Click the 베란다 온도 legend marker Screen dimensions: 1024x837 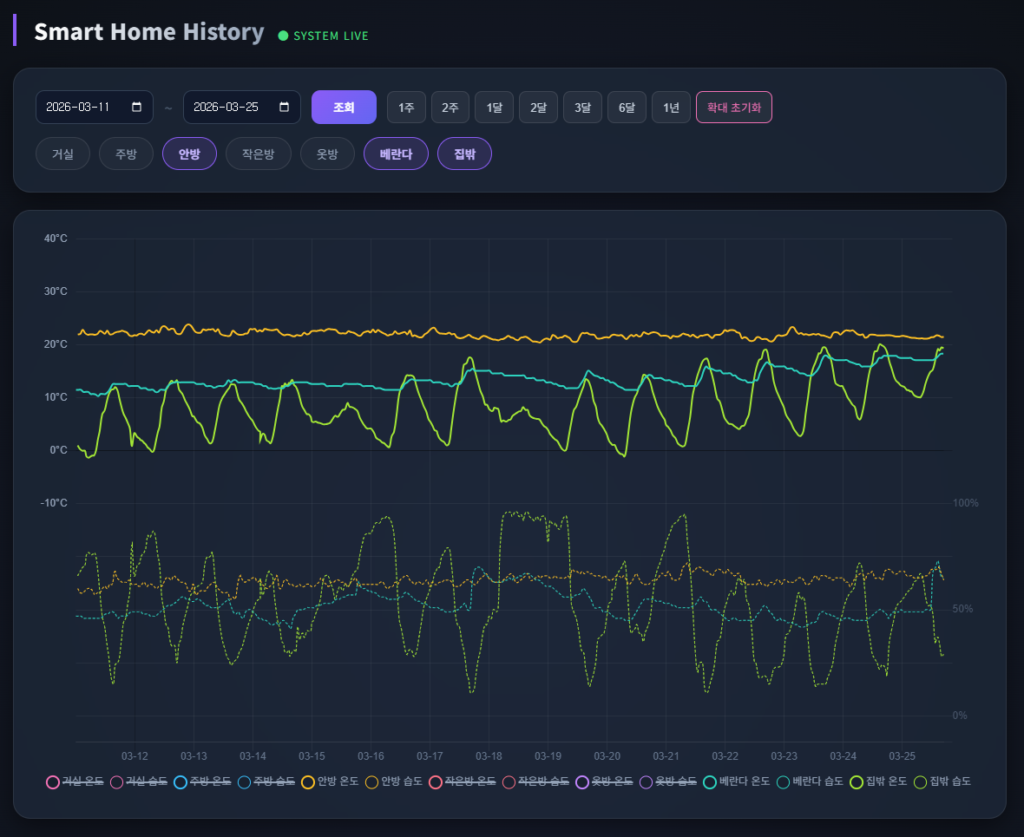click(x=710, y=782)
